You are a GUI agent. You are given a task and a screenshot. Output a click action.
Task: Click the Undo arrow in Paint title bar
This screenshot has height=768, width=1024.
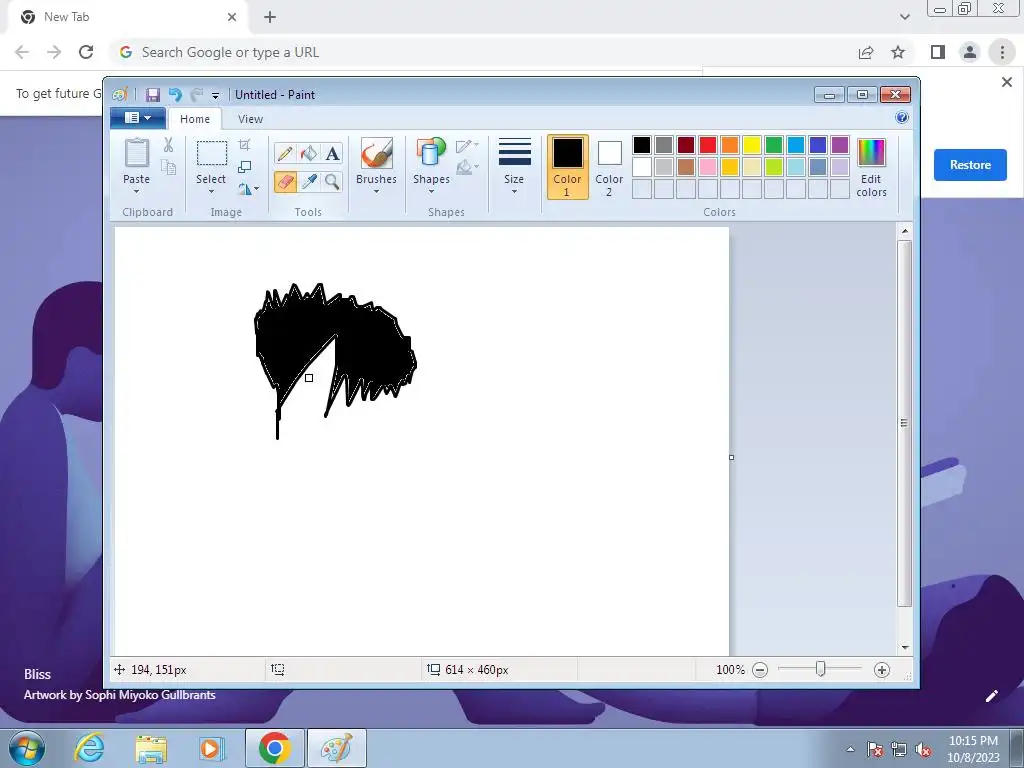point(175,95)
